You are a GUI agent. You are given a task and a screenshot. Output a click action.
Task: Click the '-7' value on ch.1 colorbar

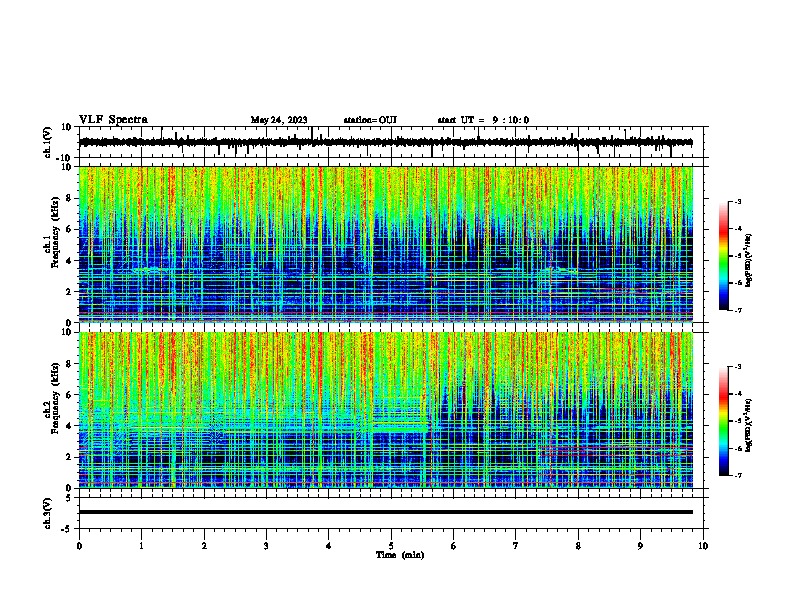click(x=737, y=310)
